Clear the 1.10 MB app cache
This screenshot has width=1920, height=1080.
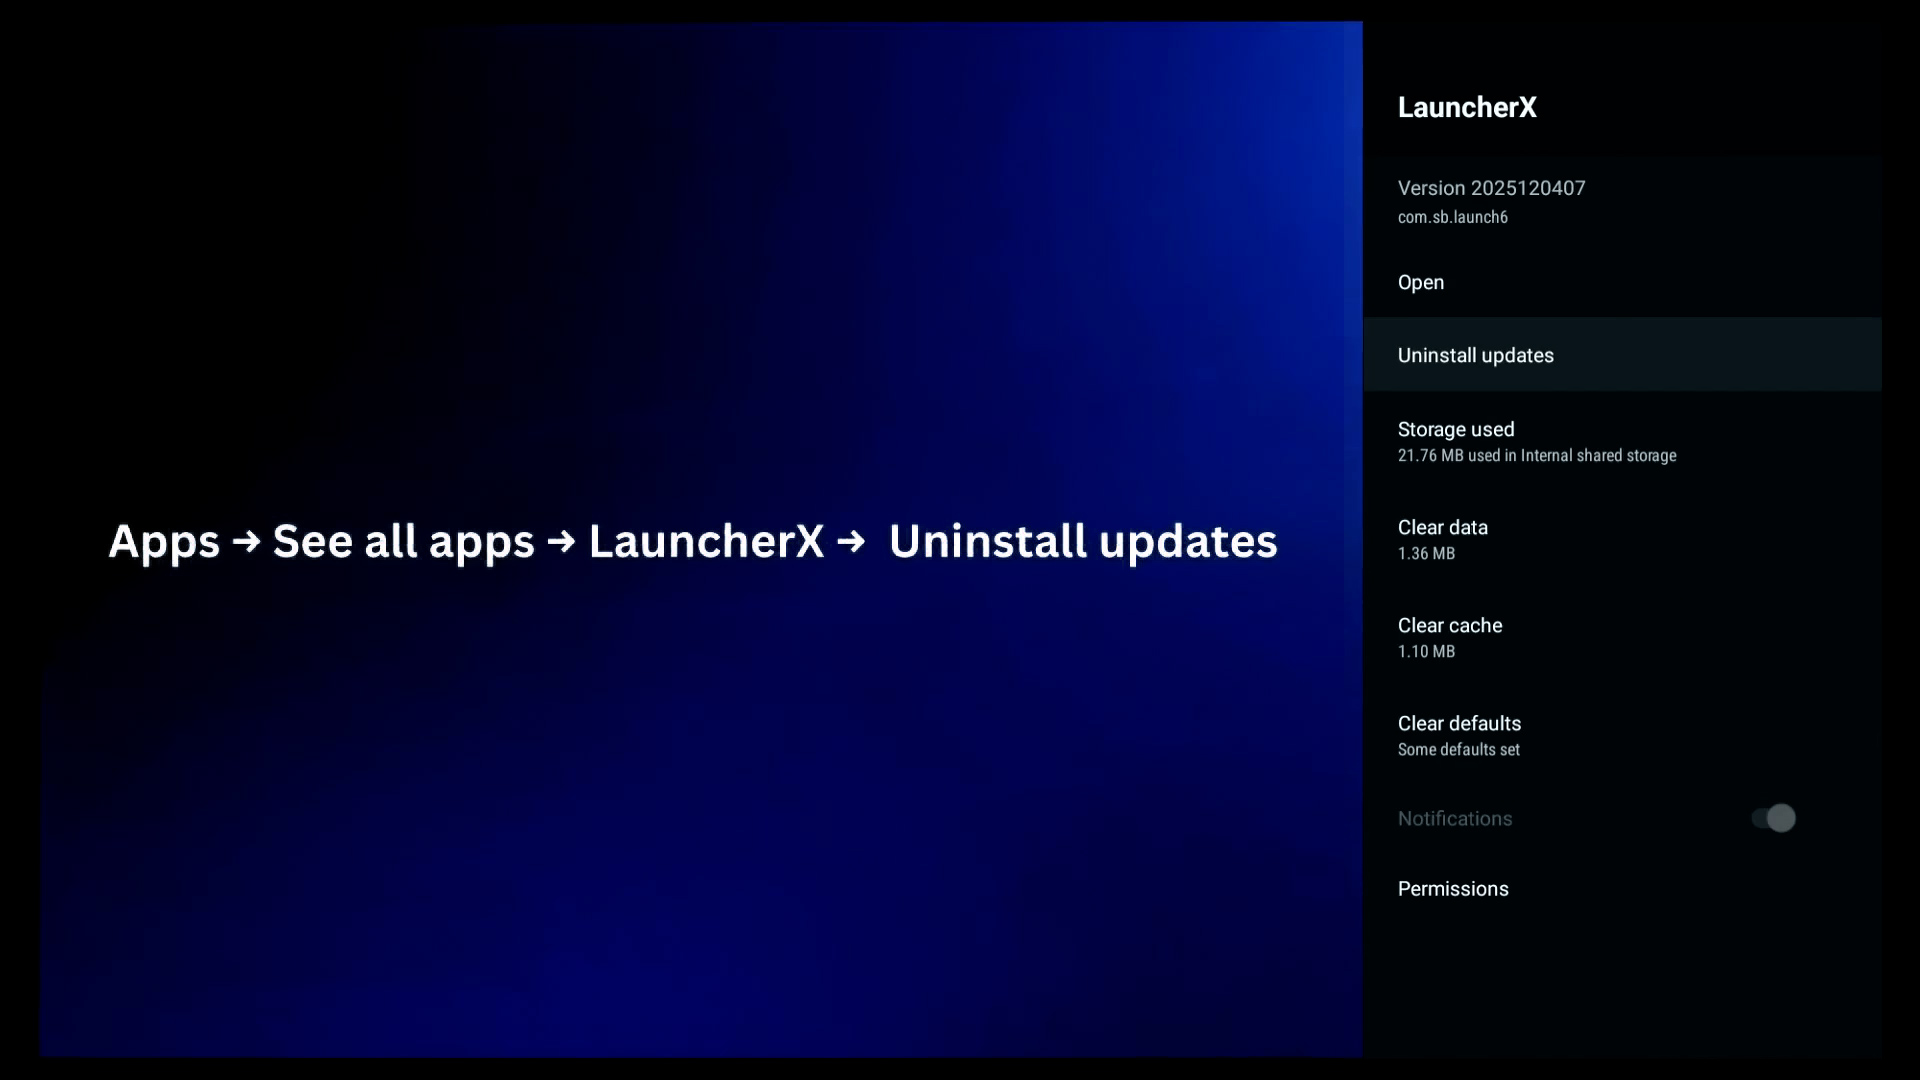1449,636
